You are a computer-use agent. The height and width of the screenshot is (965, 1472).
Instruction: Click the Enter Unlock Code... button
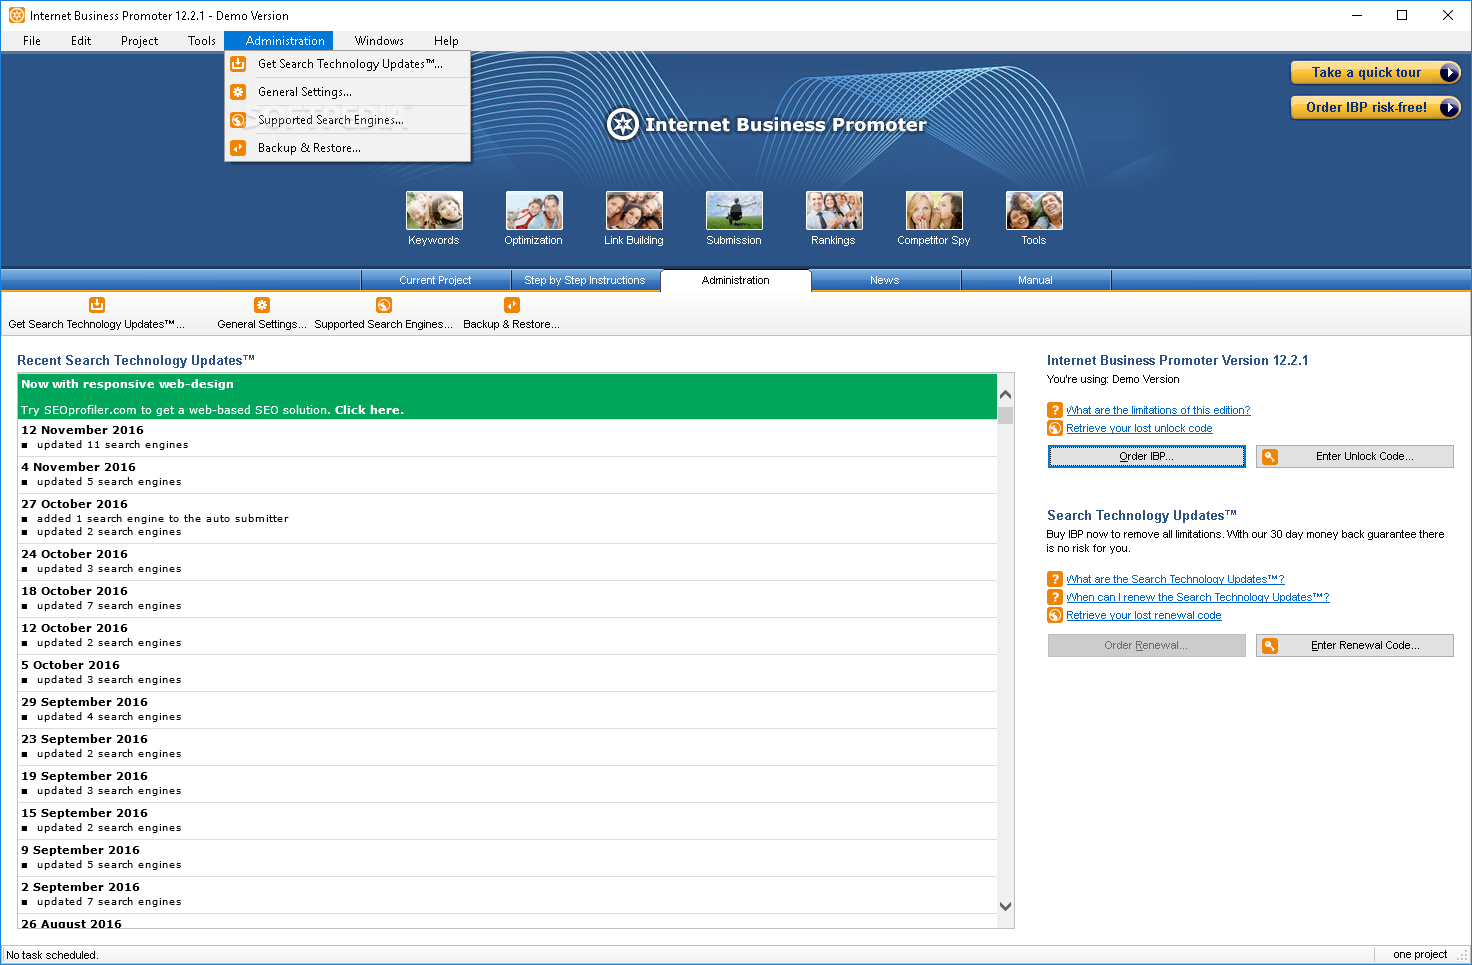1355,456
